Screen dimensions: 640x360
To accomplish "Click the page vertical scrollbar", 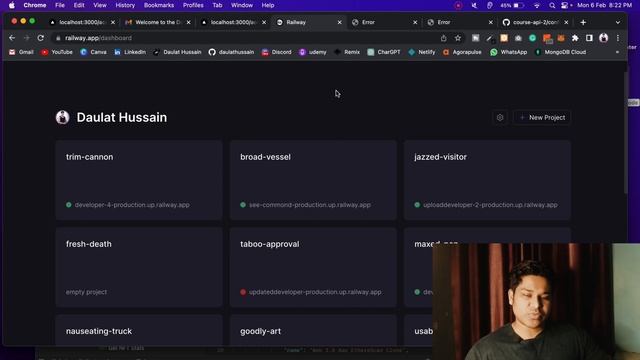I will pyautogui.click(x=625, y=133).
